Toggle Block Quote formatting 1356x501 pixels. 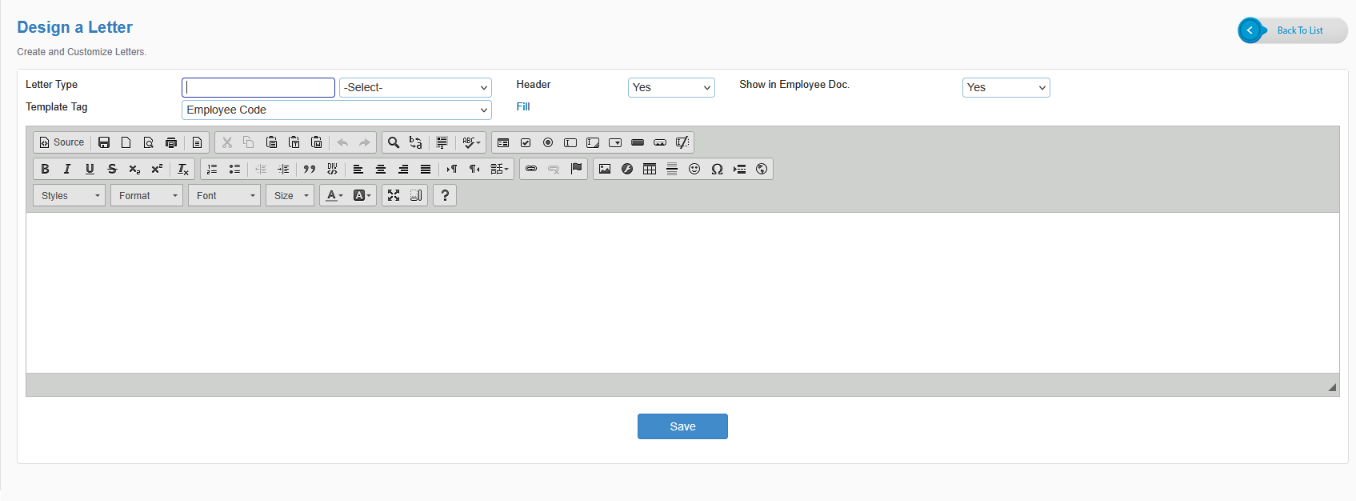click(309, 169)
